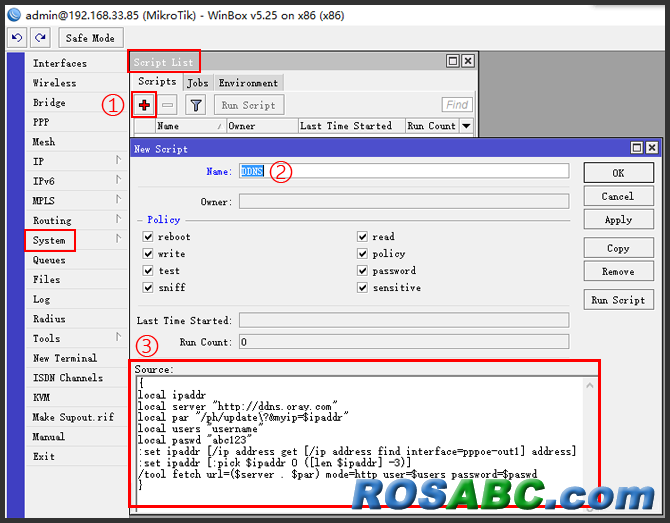Screen dimensions: 670x523
Task: Open ISDN Channels in the sidebar
Action: point(76,378)
